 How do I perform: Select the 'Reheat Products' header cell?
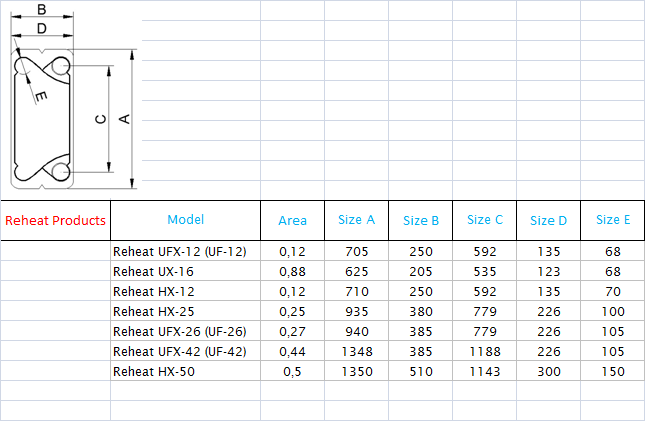pyautogui.click(x=56, y=221)
